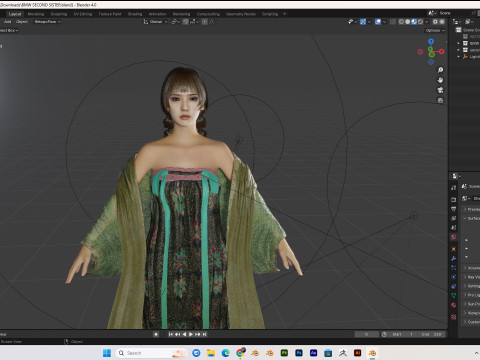Open the Texture Paint workspace tab

(110, 14)
